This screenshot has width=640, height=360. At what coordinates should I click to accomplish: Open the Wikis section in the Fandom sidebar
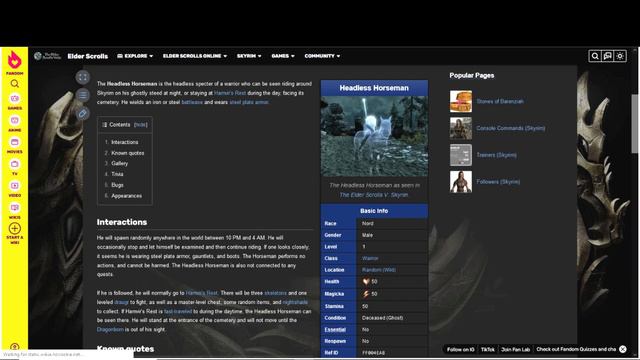tap(15, 211)
